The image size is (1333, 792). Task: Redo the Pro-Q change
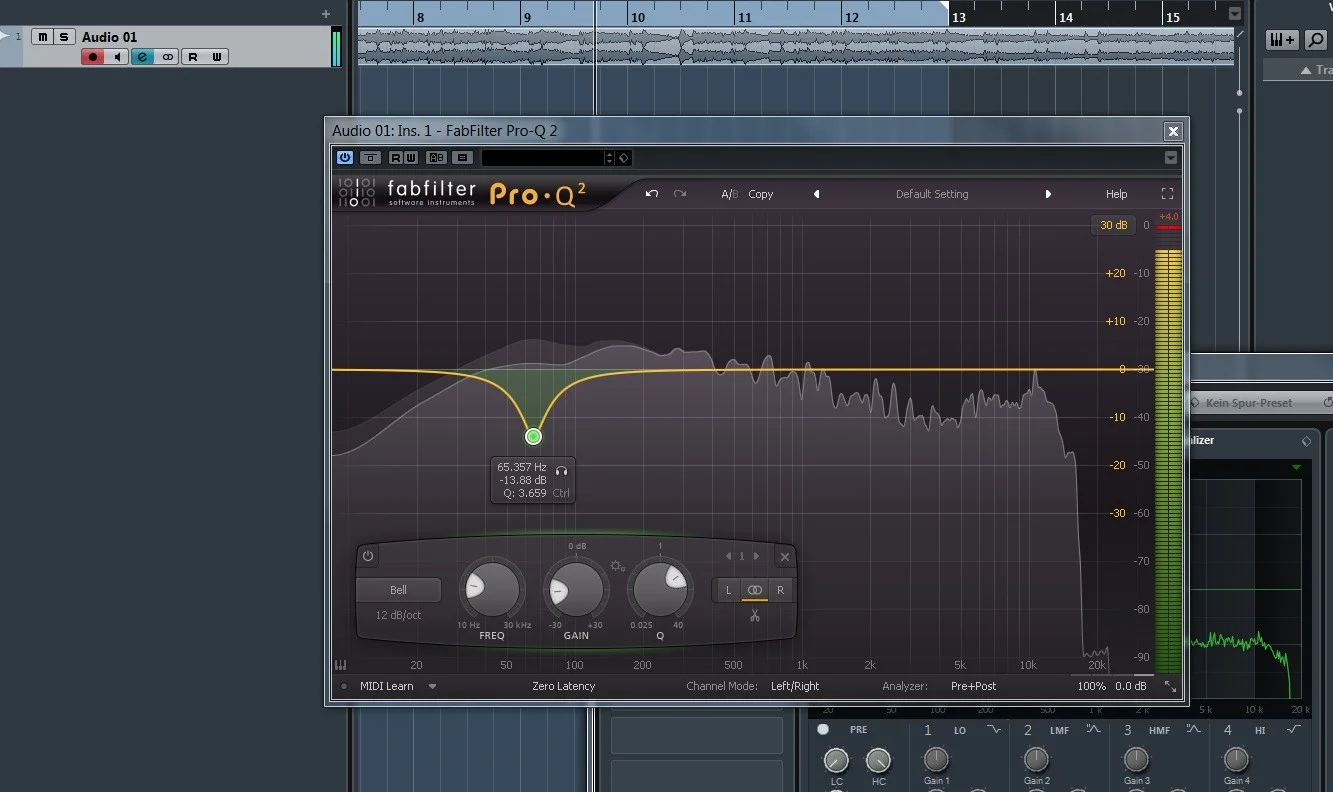coord(680,194)
